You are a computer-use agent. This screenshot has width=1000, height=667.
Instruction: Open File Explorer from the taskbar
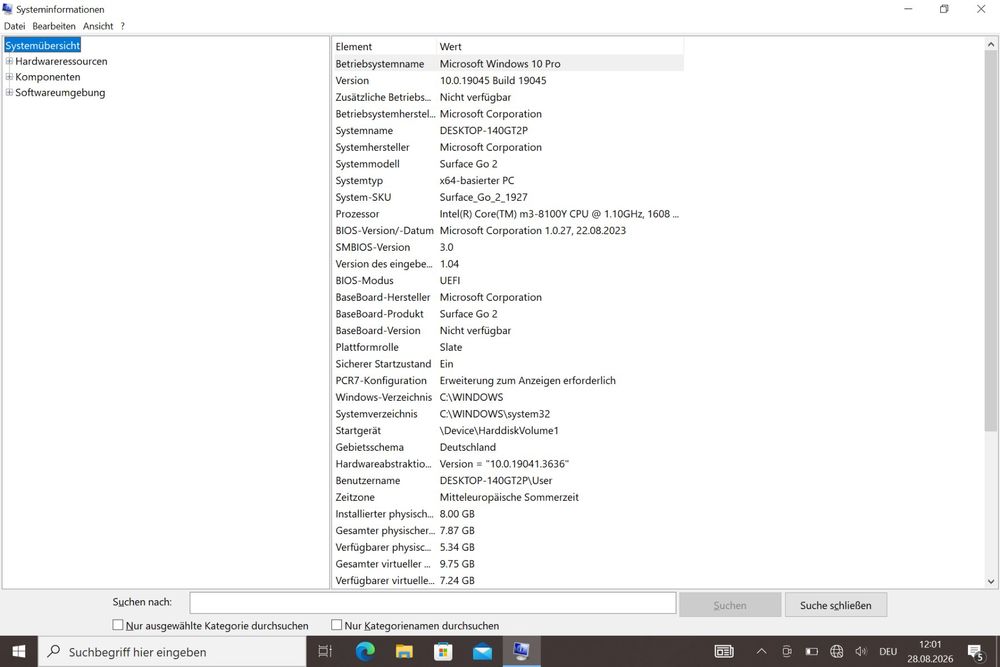(x=404, y=651)
